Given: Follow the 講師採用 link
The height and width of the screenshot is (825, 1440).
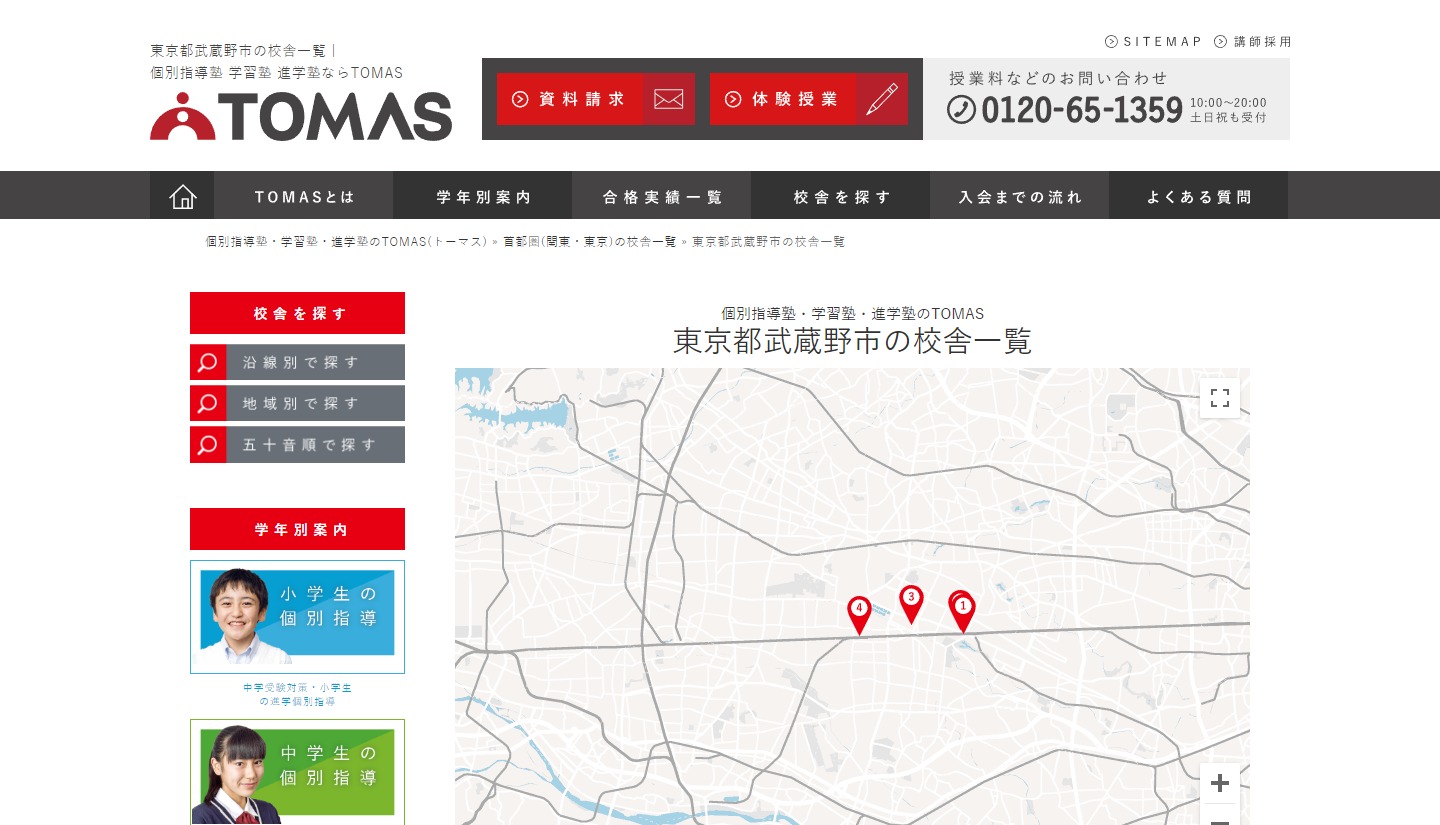Looking at the screenshot, I should pyautogui.click(x=1253, y=41).
